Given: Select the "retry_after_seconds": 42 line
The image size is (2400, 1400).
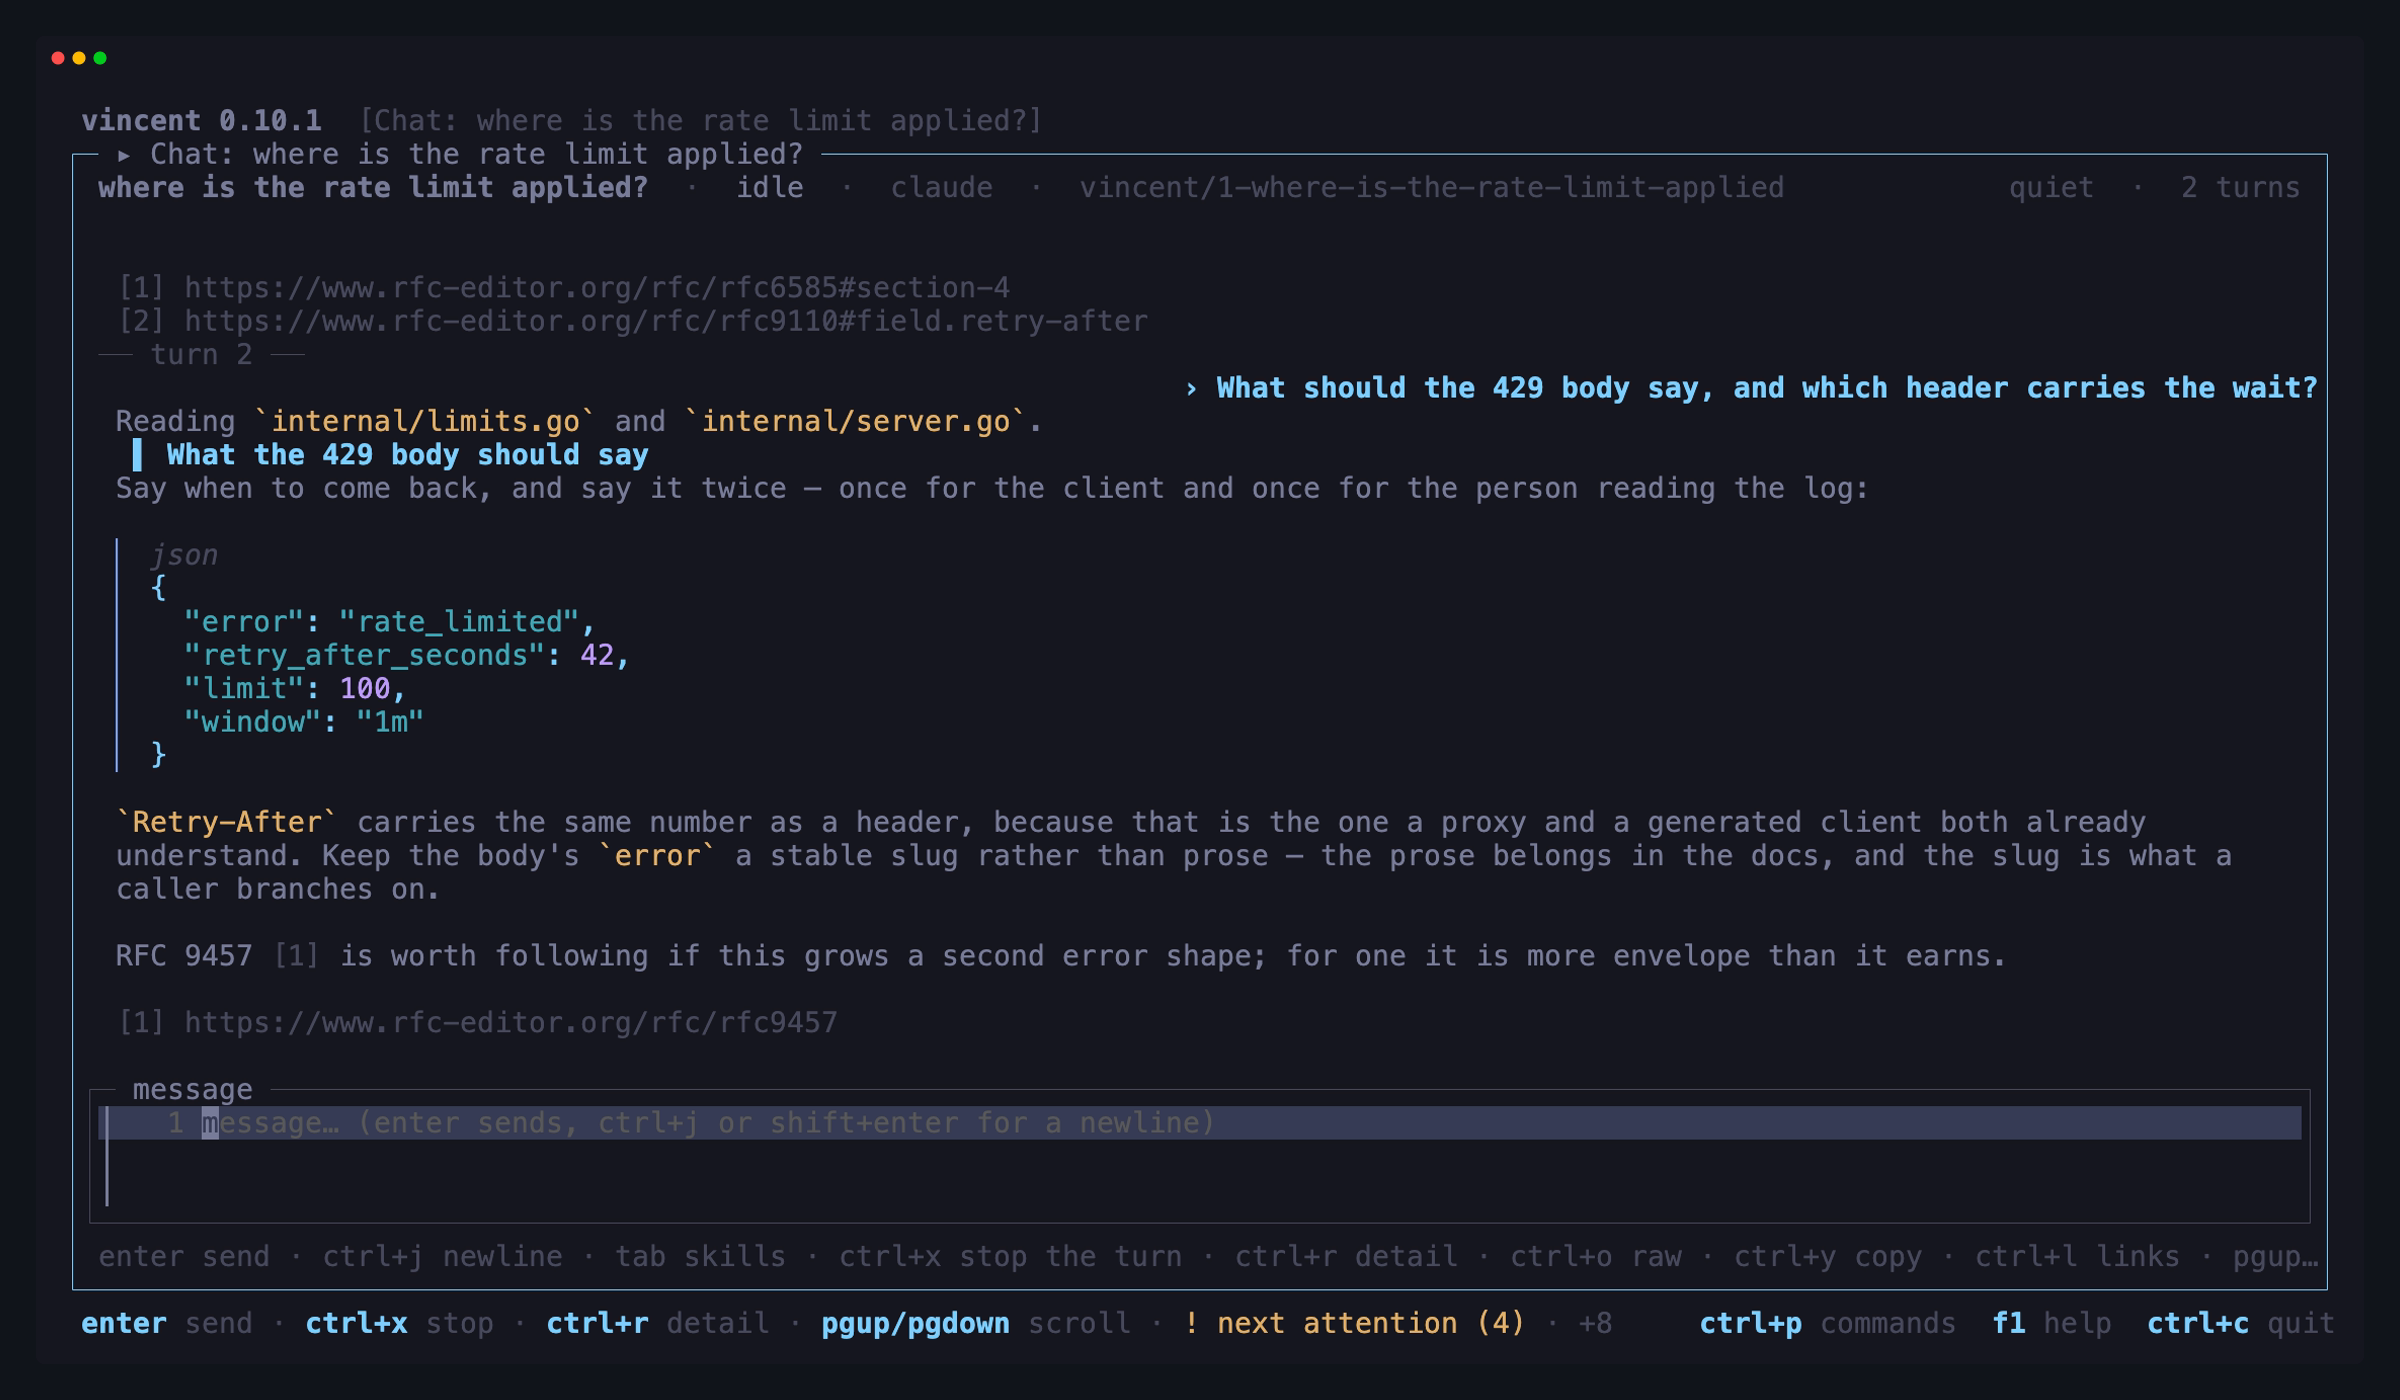Looking at the screenshot, I should [x=407, y=655].
